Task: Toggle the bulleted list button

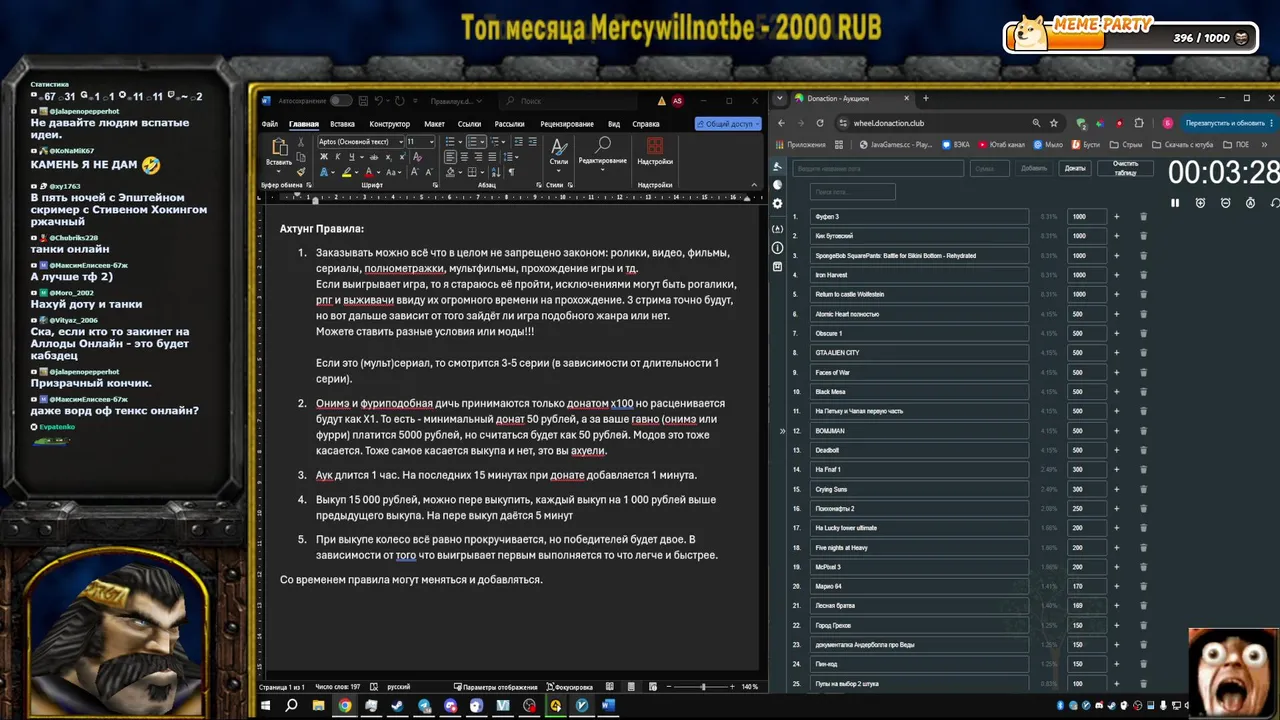Action: point(450,142)
